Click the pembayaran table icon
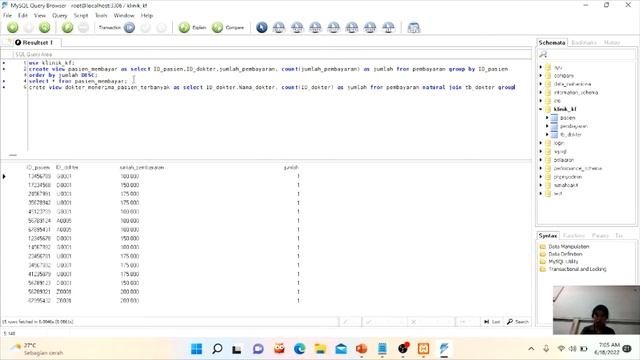640x360 pixels. (x=554, y=126)
